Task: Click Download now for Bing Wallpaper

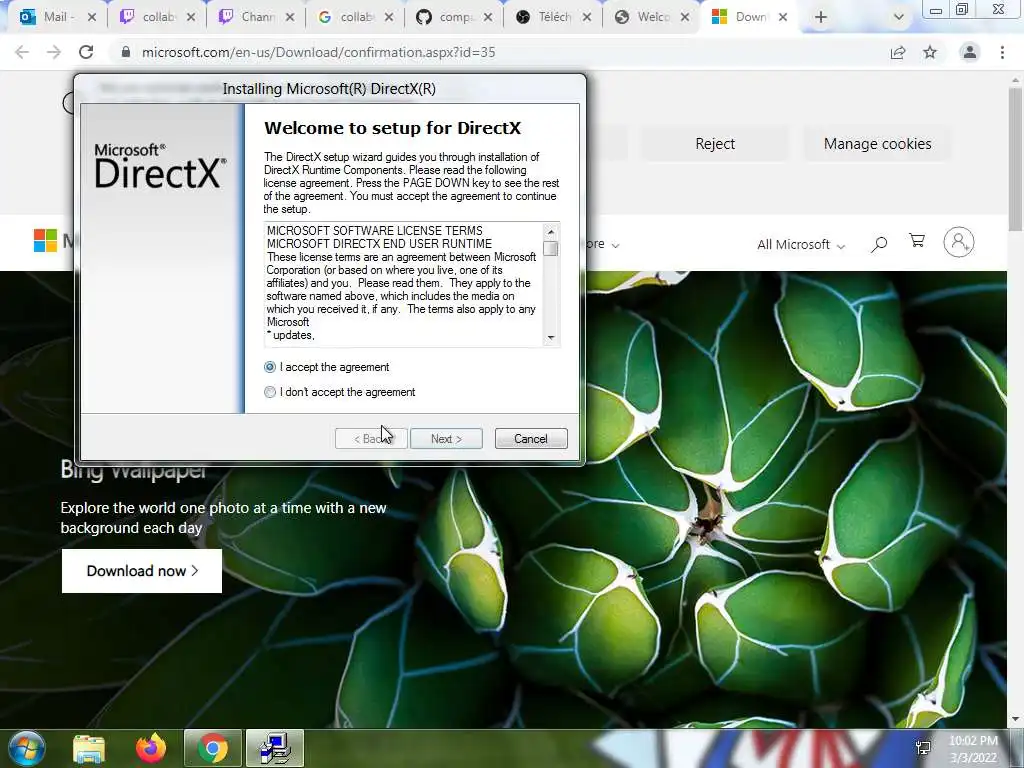Action: (142, 571)
